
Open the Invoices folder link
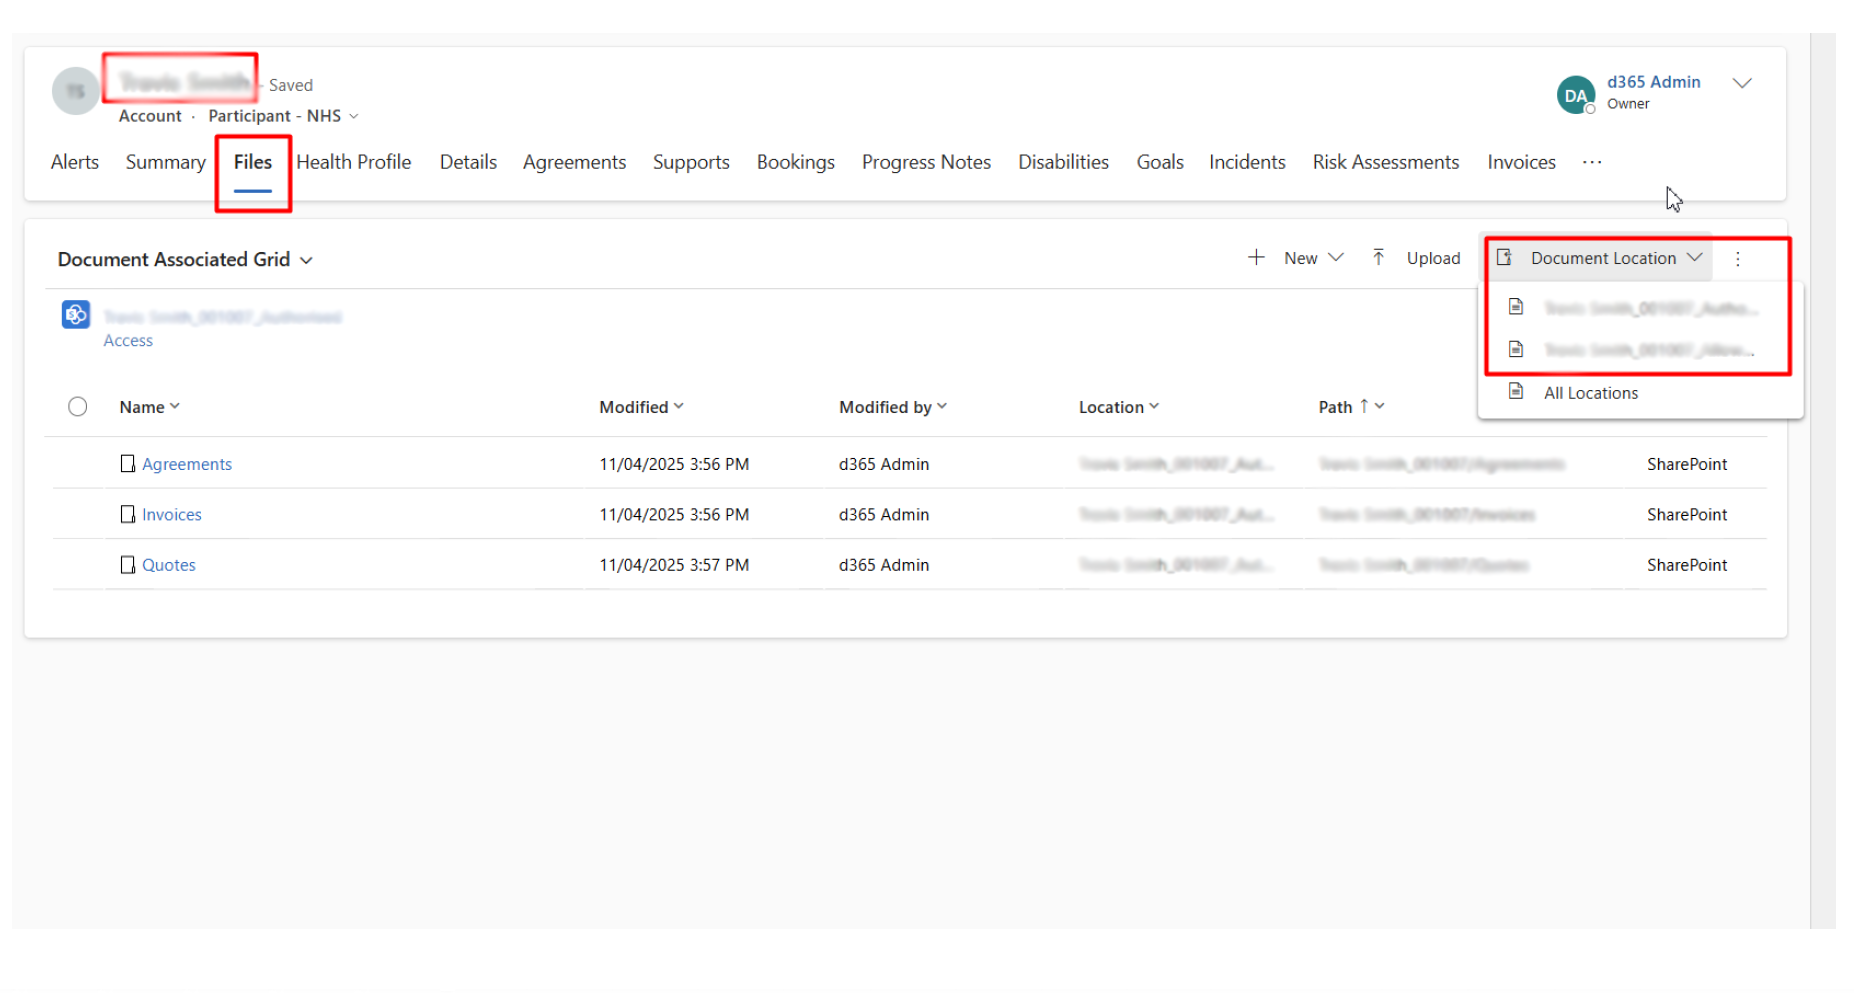coord(171,515)
